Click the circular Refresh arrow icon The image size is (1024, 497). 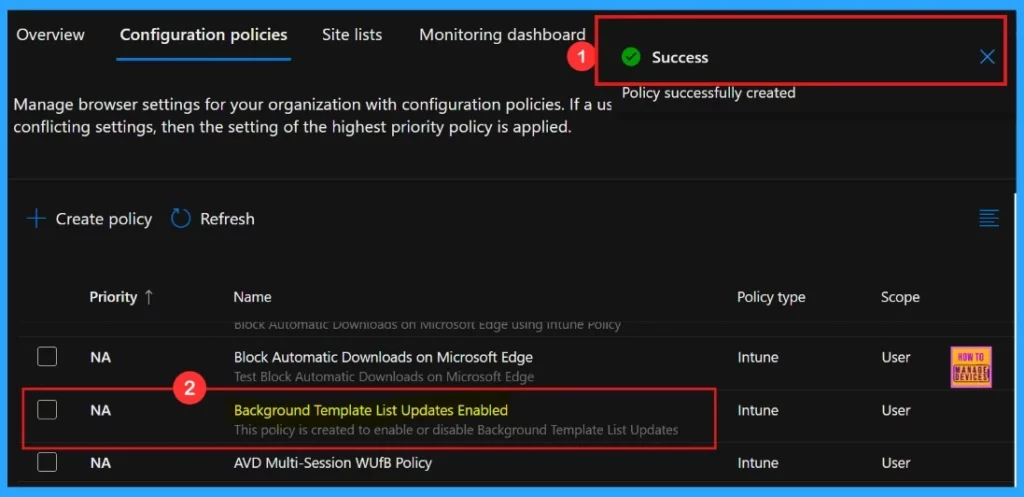180,219
